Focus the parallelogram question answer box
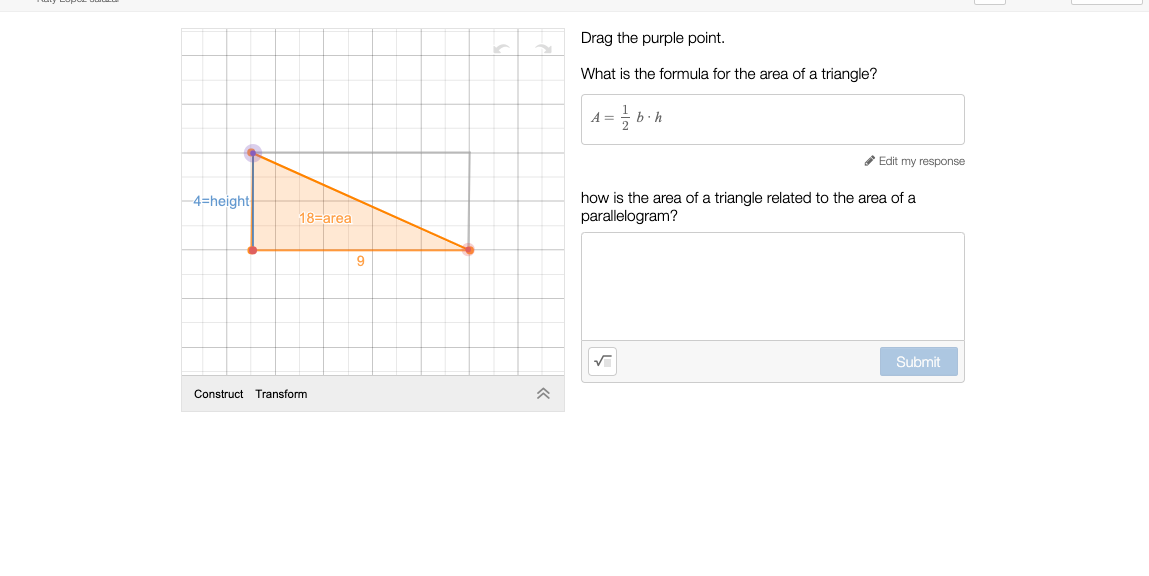The width and height of the screenshot is (1149, 576). (x=772, y=286)
